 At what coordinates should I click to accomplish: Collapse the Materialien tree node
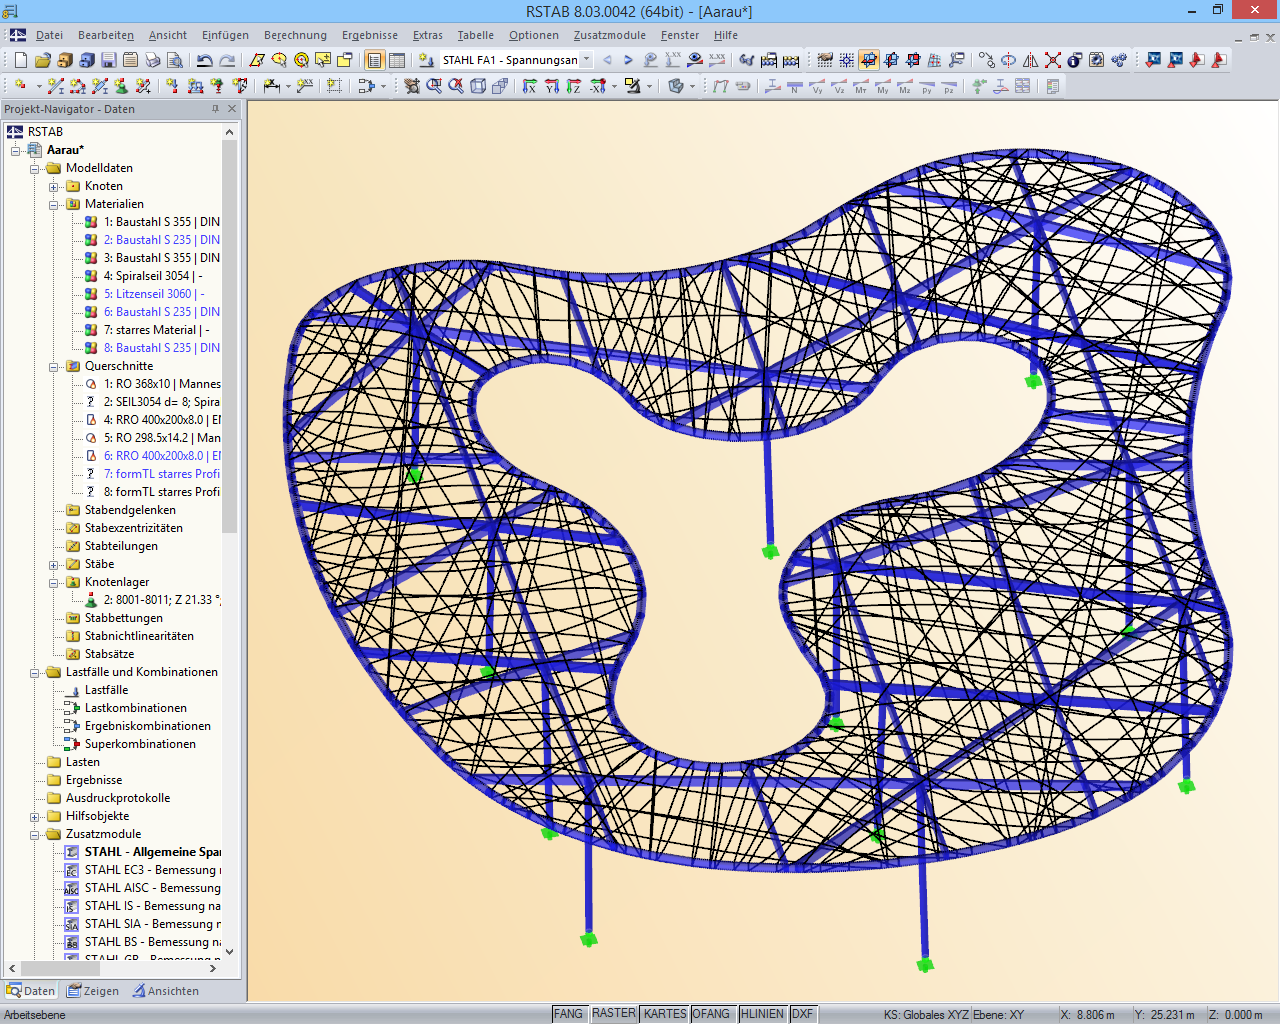(x=53, y=205)
